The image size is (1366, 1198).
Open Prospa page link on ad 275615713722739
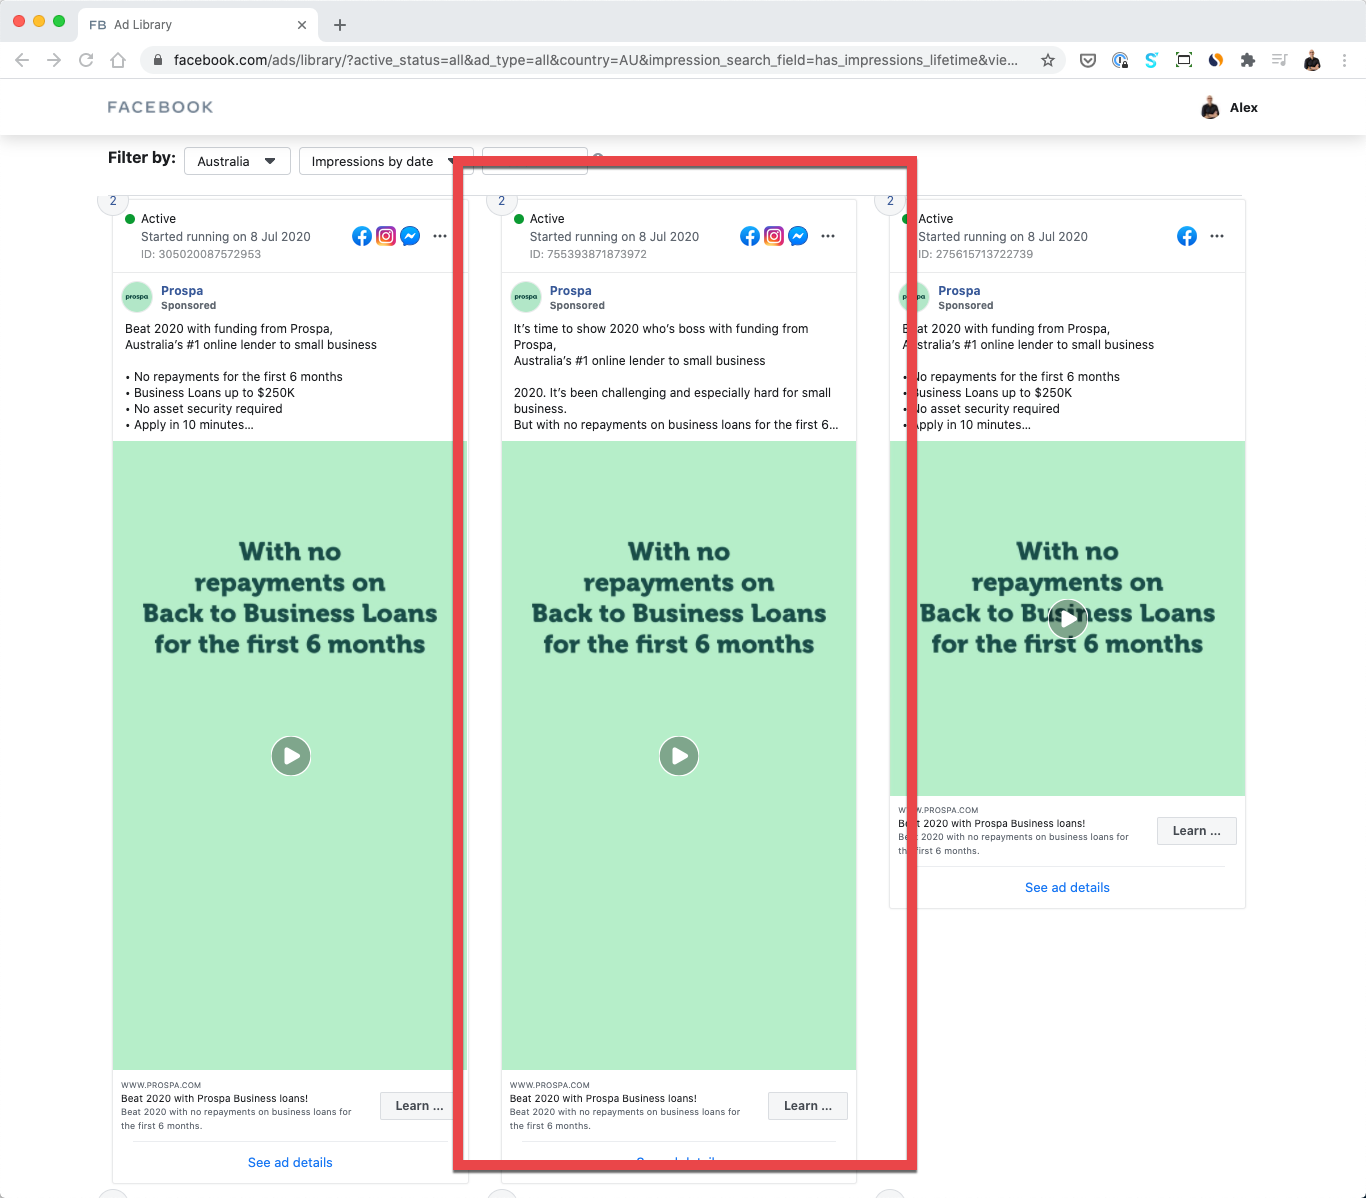click(959, 291)
